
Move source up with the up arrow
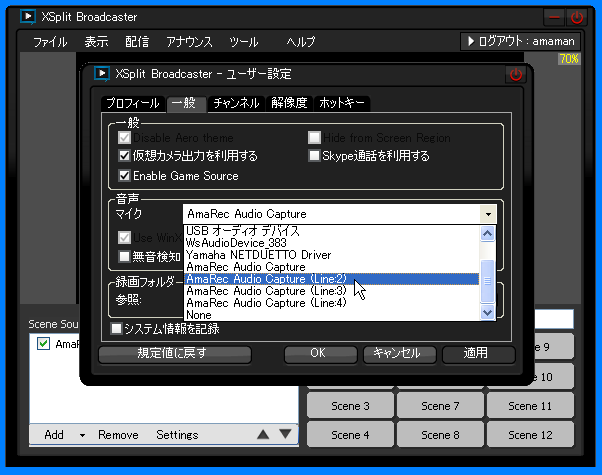tap(263, 434)
